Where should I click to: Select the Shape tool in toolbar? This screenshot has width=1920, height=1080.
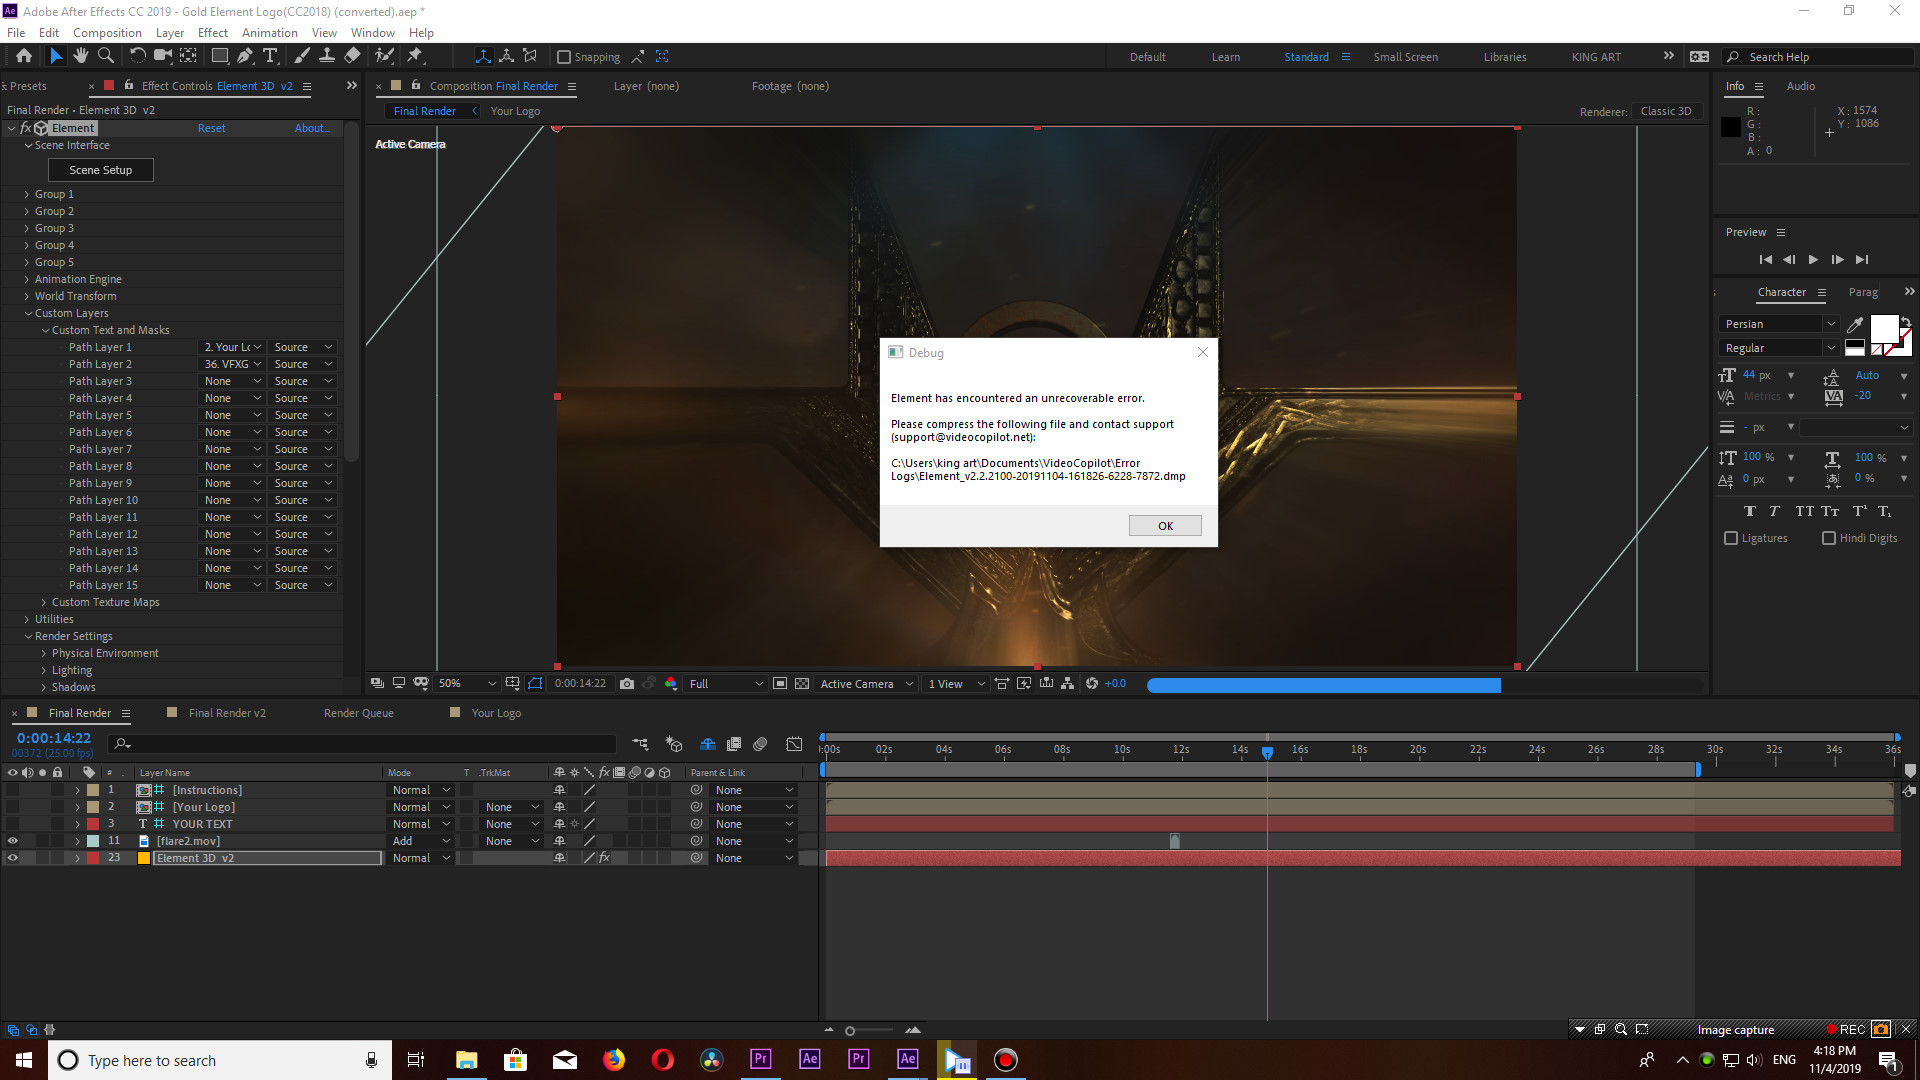216,57
